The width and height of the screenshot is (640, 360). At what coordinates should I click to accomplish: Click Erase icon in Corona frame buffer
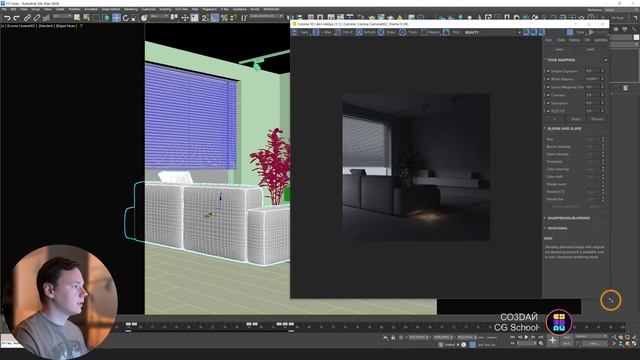click(381, 32)
